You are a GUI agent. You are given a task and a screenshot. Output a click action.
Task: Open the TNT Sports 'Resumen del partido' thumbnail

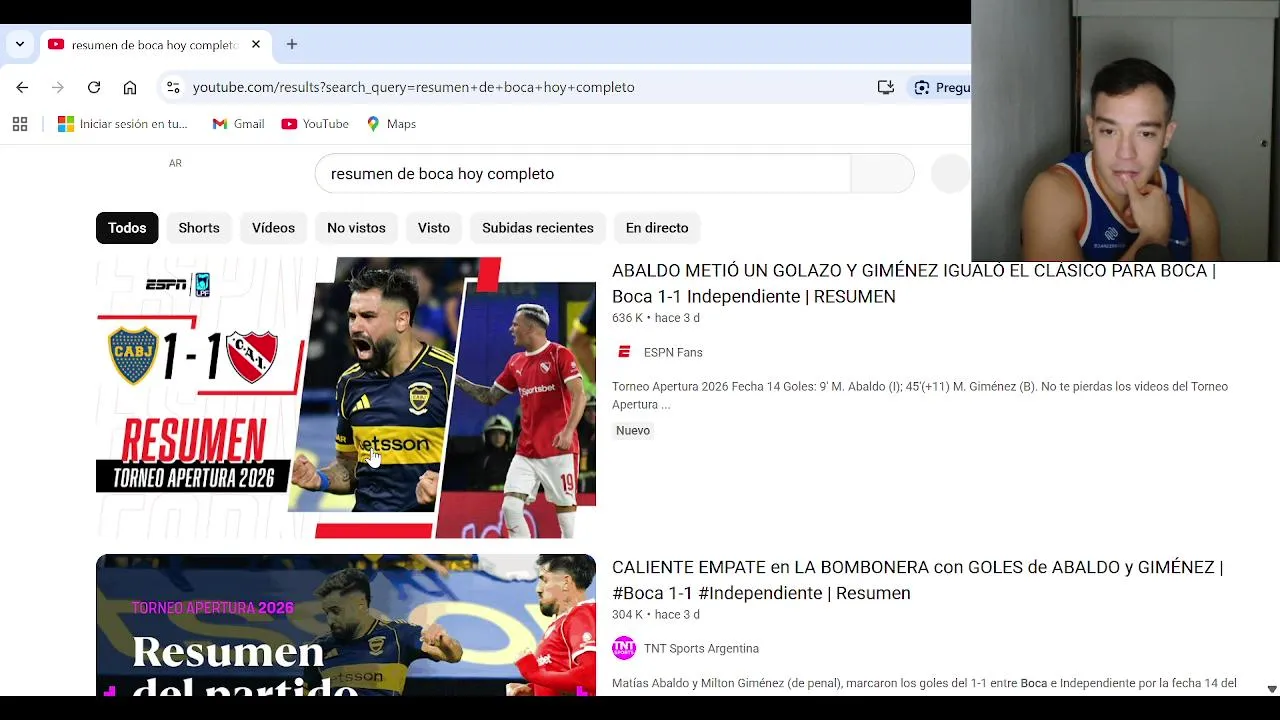point(346,625)
